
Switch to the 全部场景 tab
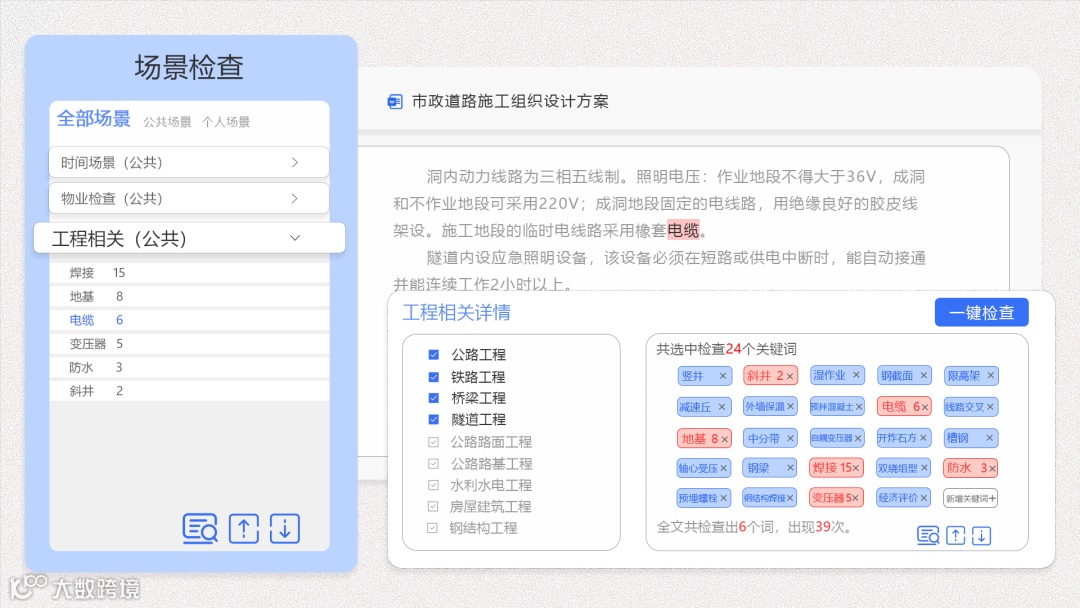point(94,119)
